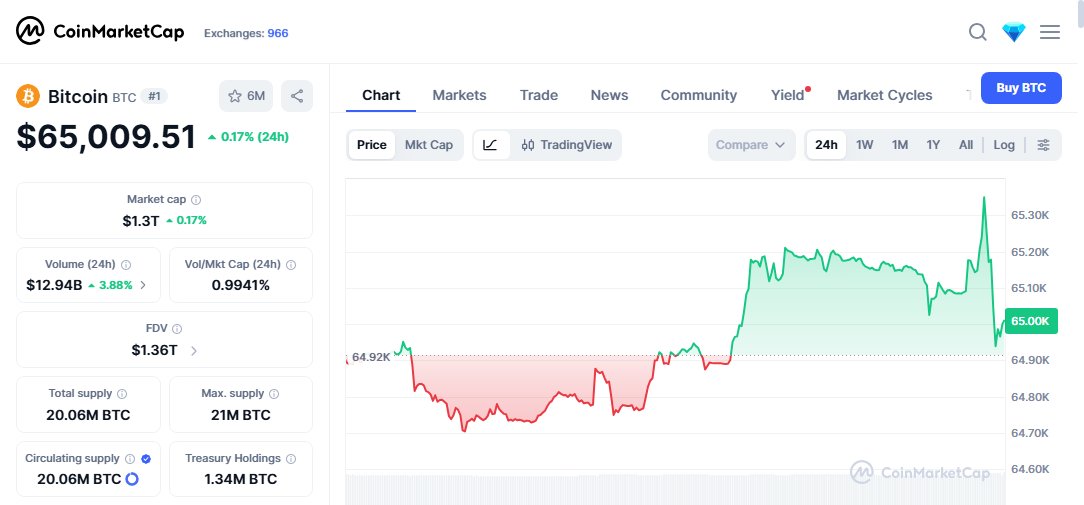Click the share icon next to watchlist
The height and width of the screenshot is (505, 1084).
(297, 96)
